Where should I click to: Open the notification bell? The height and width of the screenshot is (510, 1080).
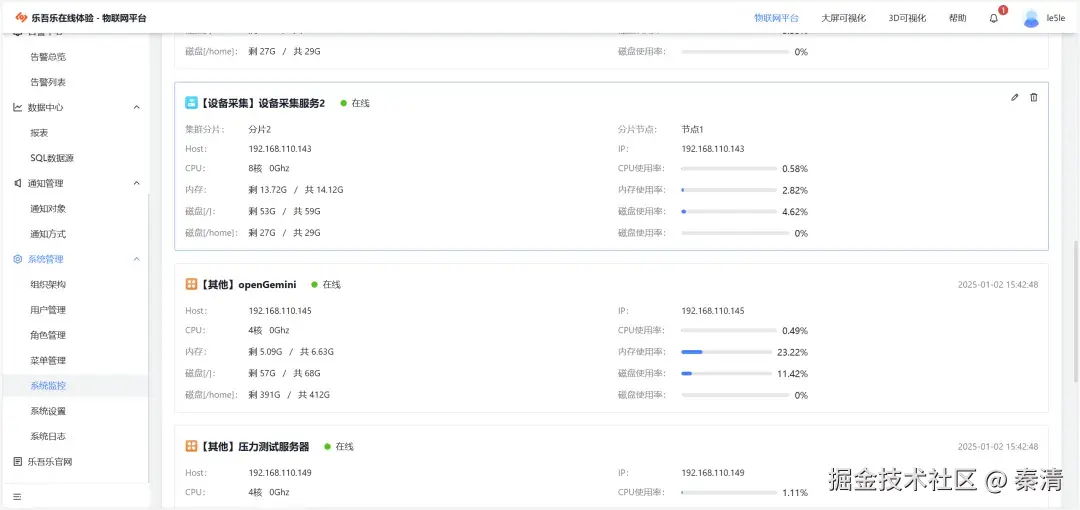(993, 19)
